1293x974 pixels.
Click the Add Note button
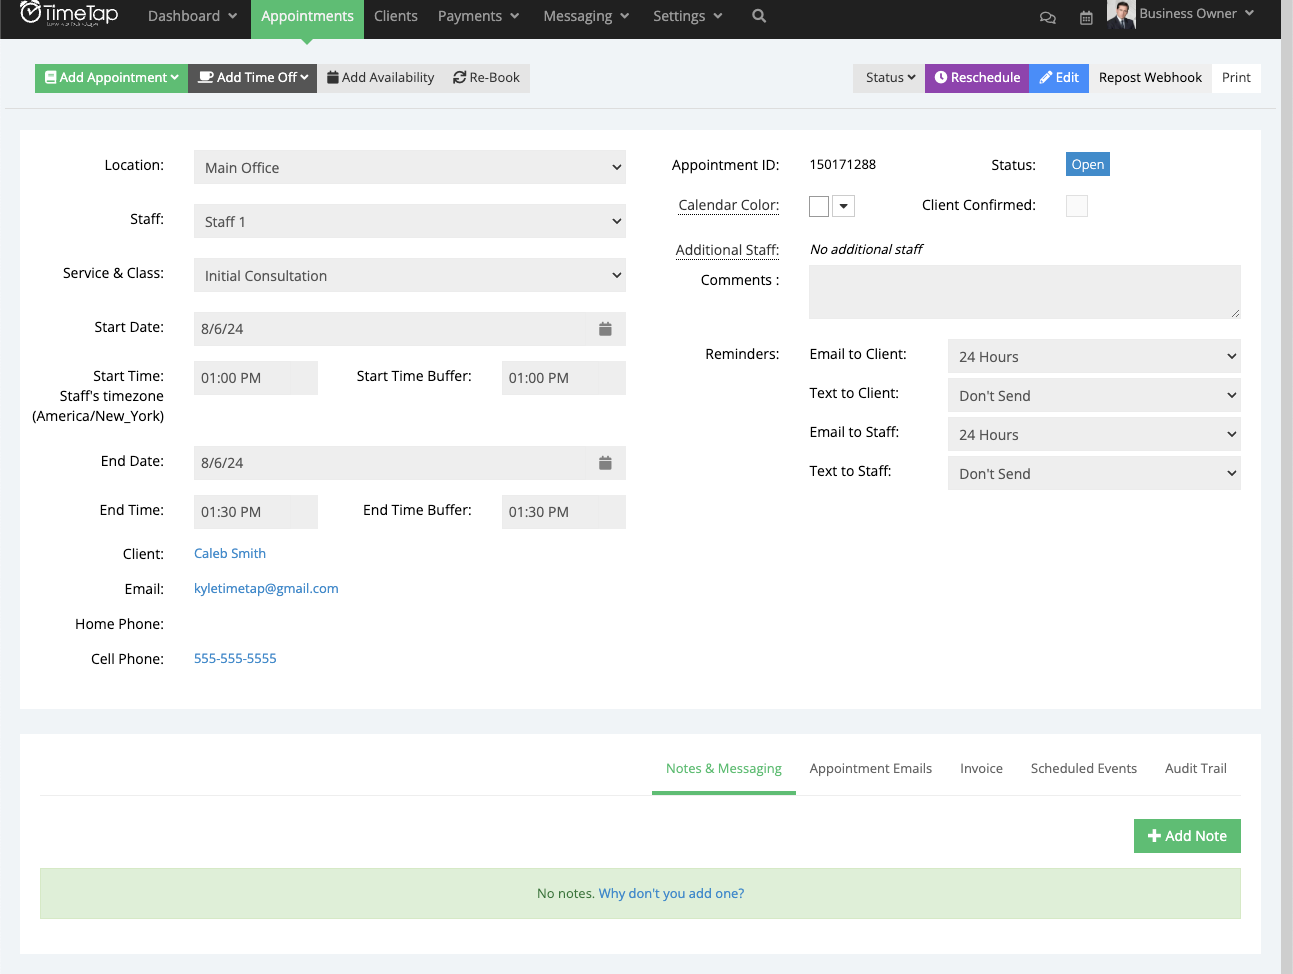click(1187, 835)
